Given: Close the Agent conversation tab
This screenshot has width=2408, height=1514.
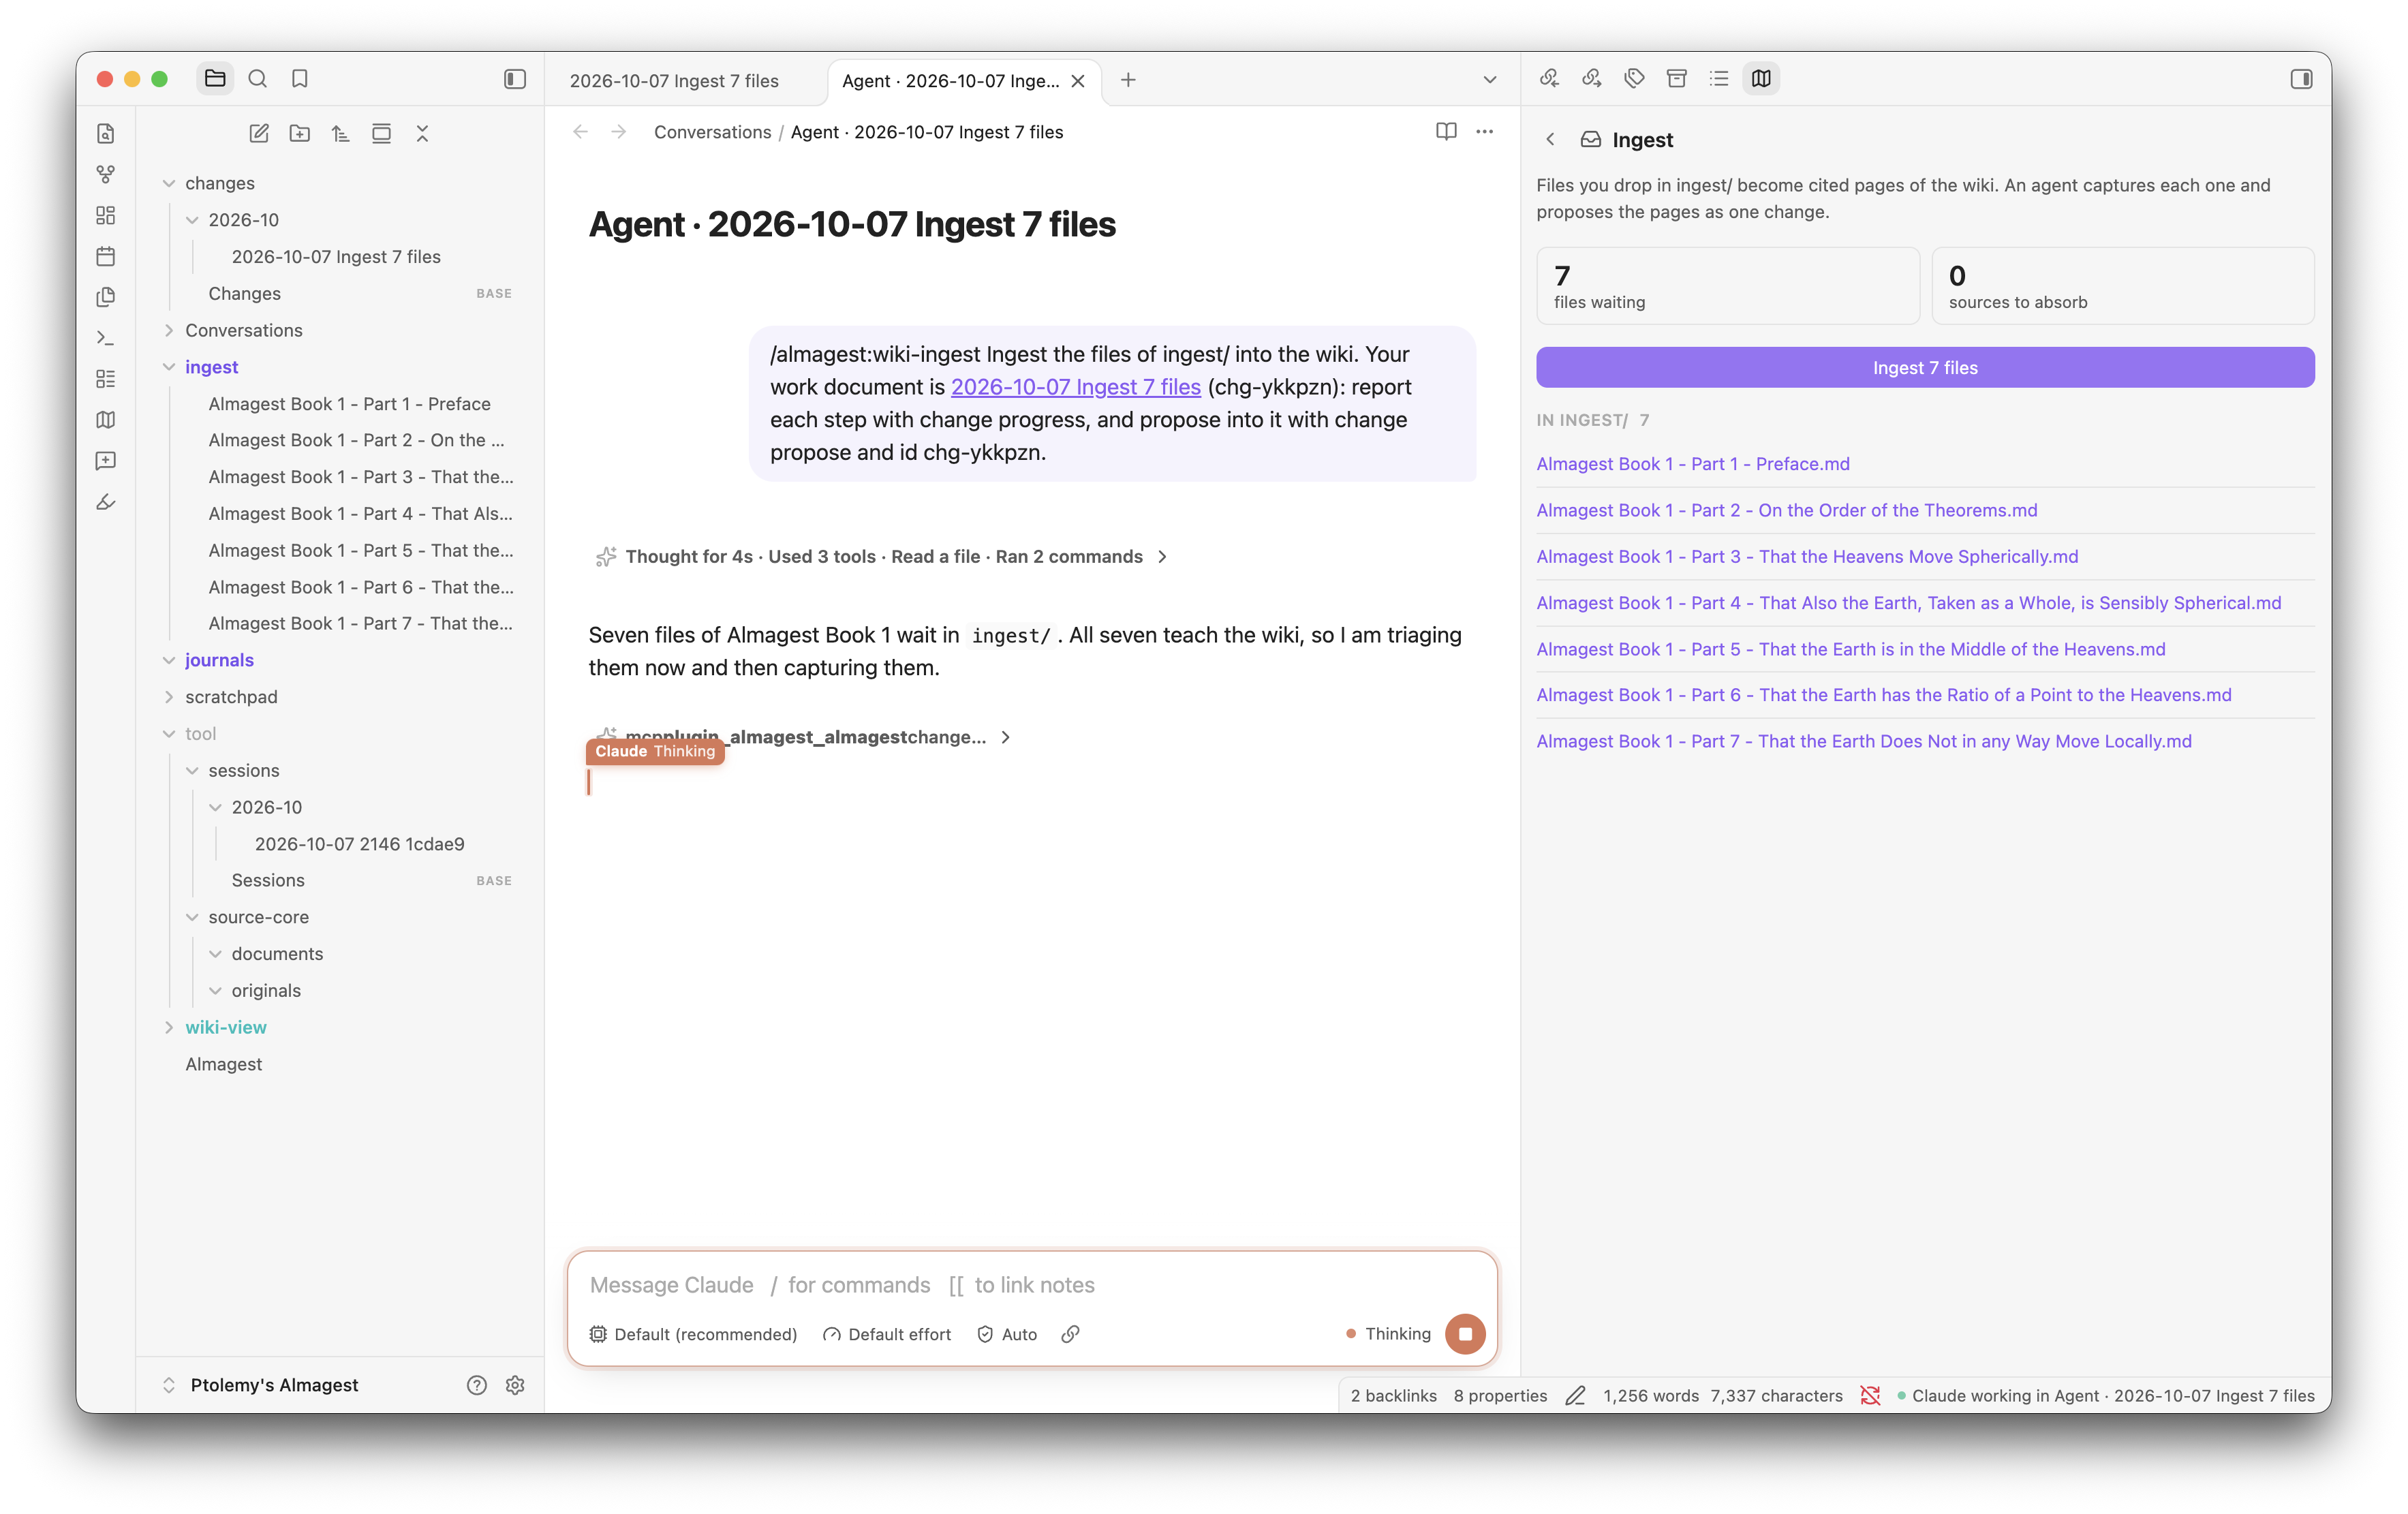Looking at the screenshot, I should pyautogui.click(x=1078, y=81).
